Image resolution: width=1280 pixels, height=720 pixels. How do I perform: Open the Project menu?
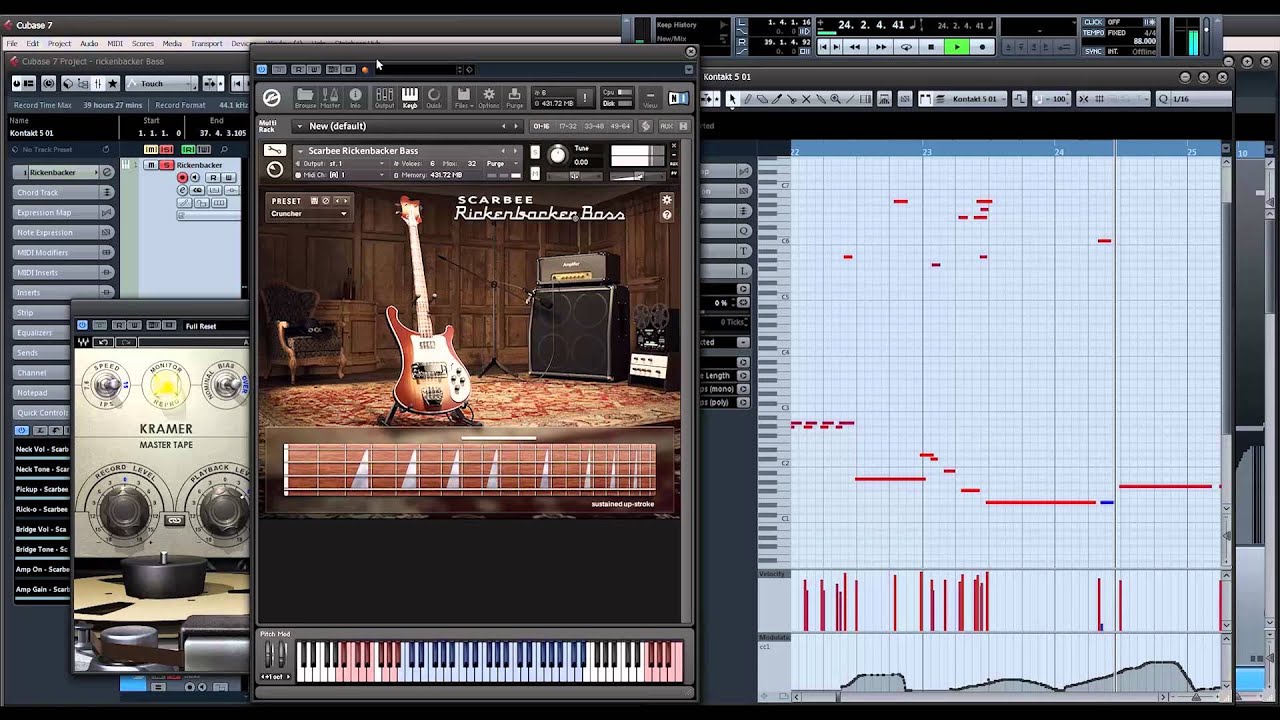(x=60, y=44)
